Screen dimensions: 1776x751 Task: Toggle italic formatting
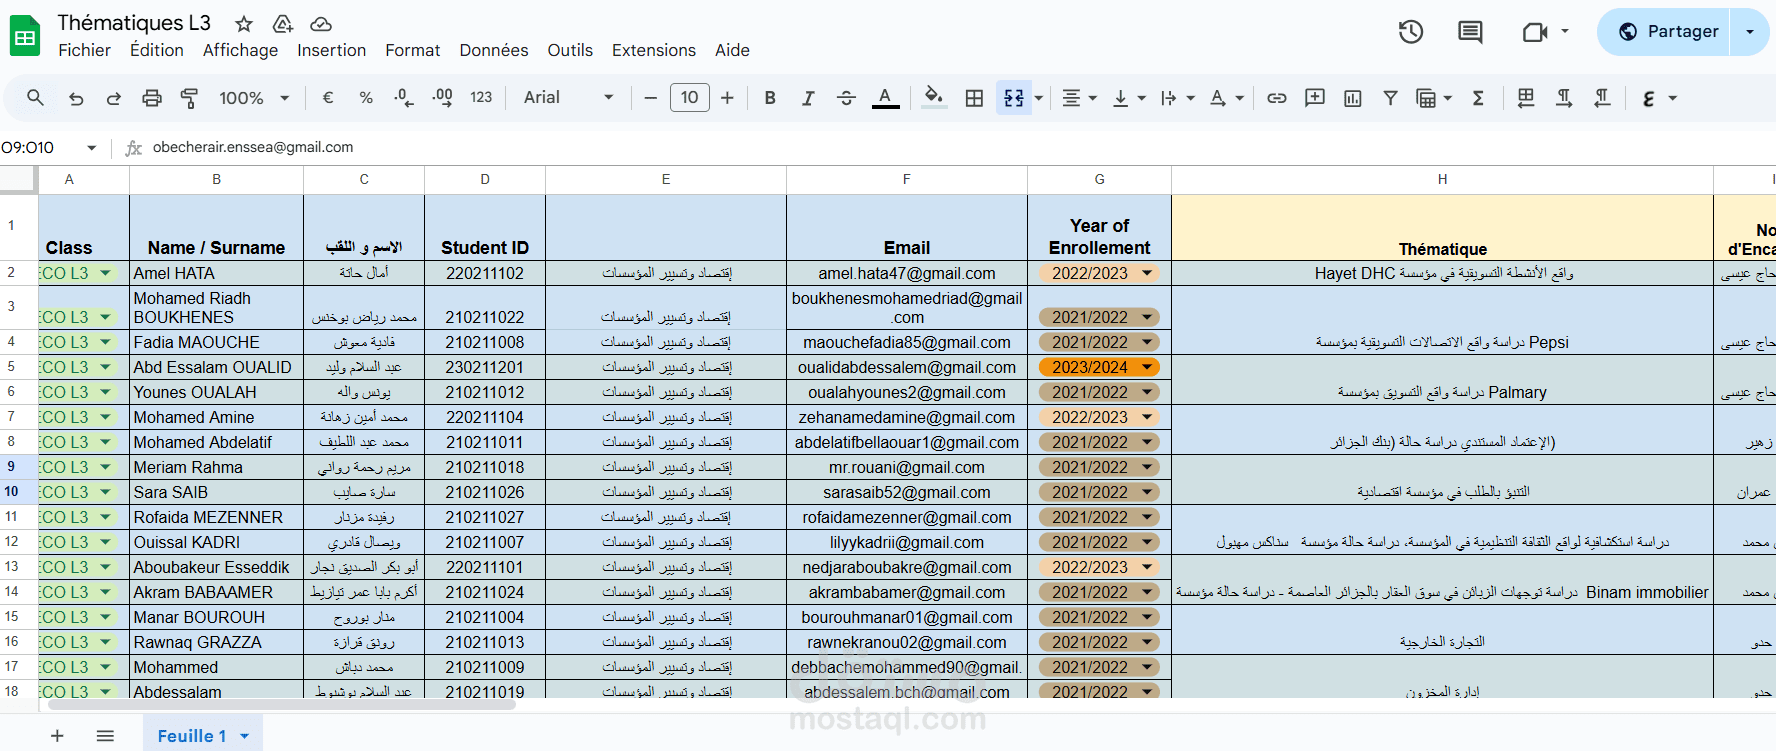point(808,98)
